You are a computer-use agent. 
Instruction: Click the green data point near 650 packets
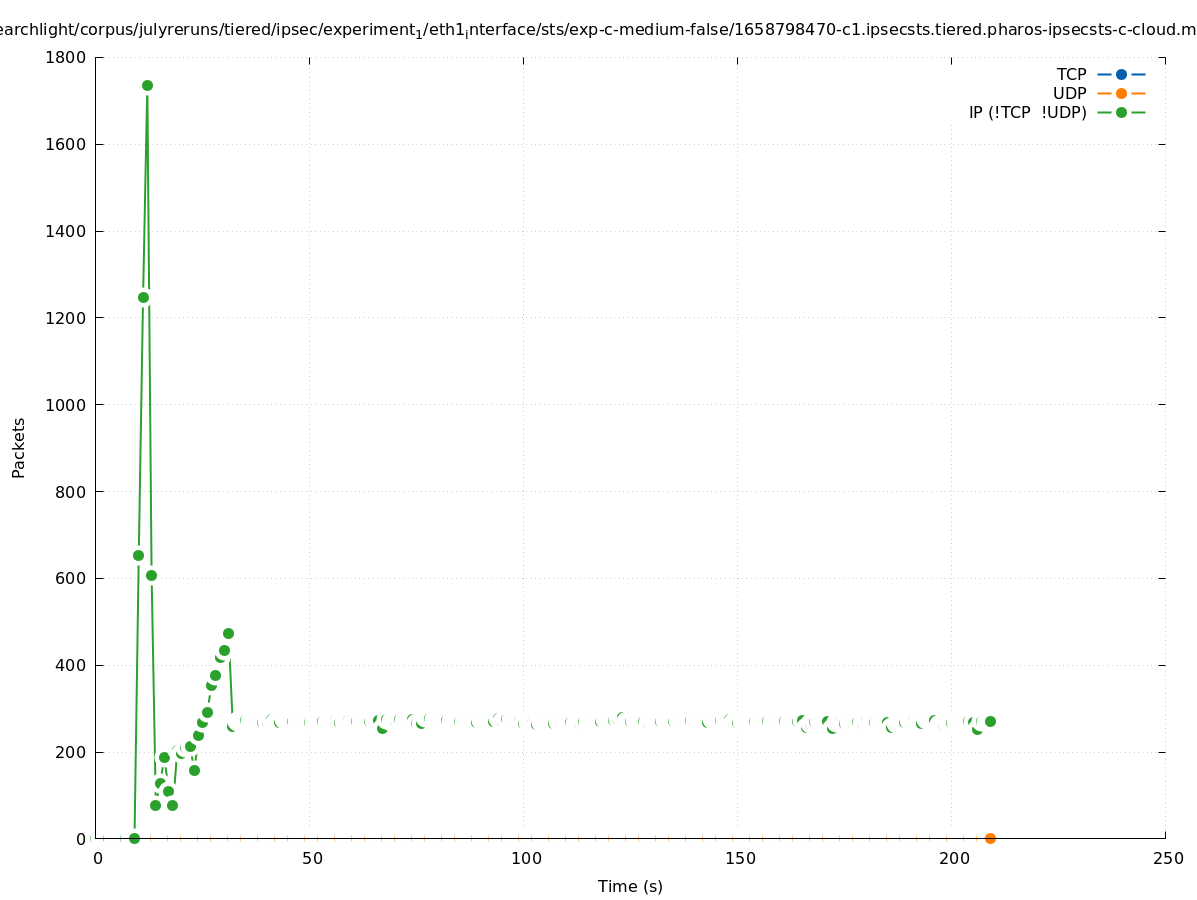138,555
